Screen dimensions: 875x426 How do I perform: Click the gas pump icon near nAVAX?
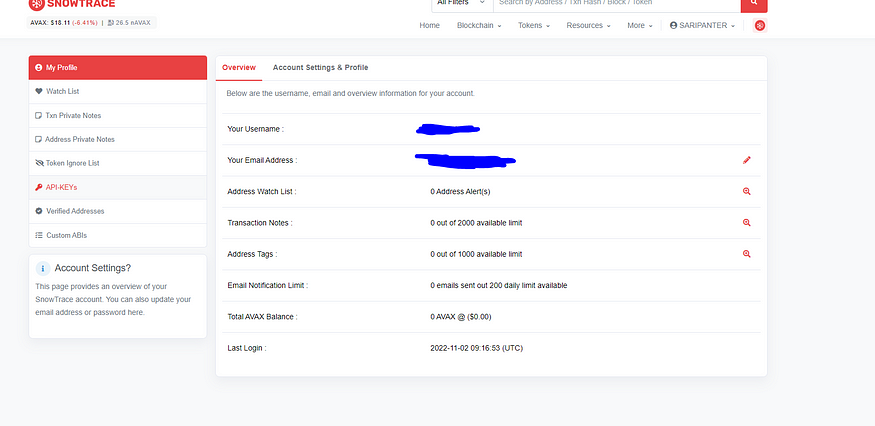coord(110,23)
